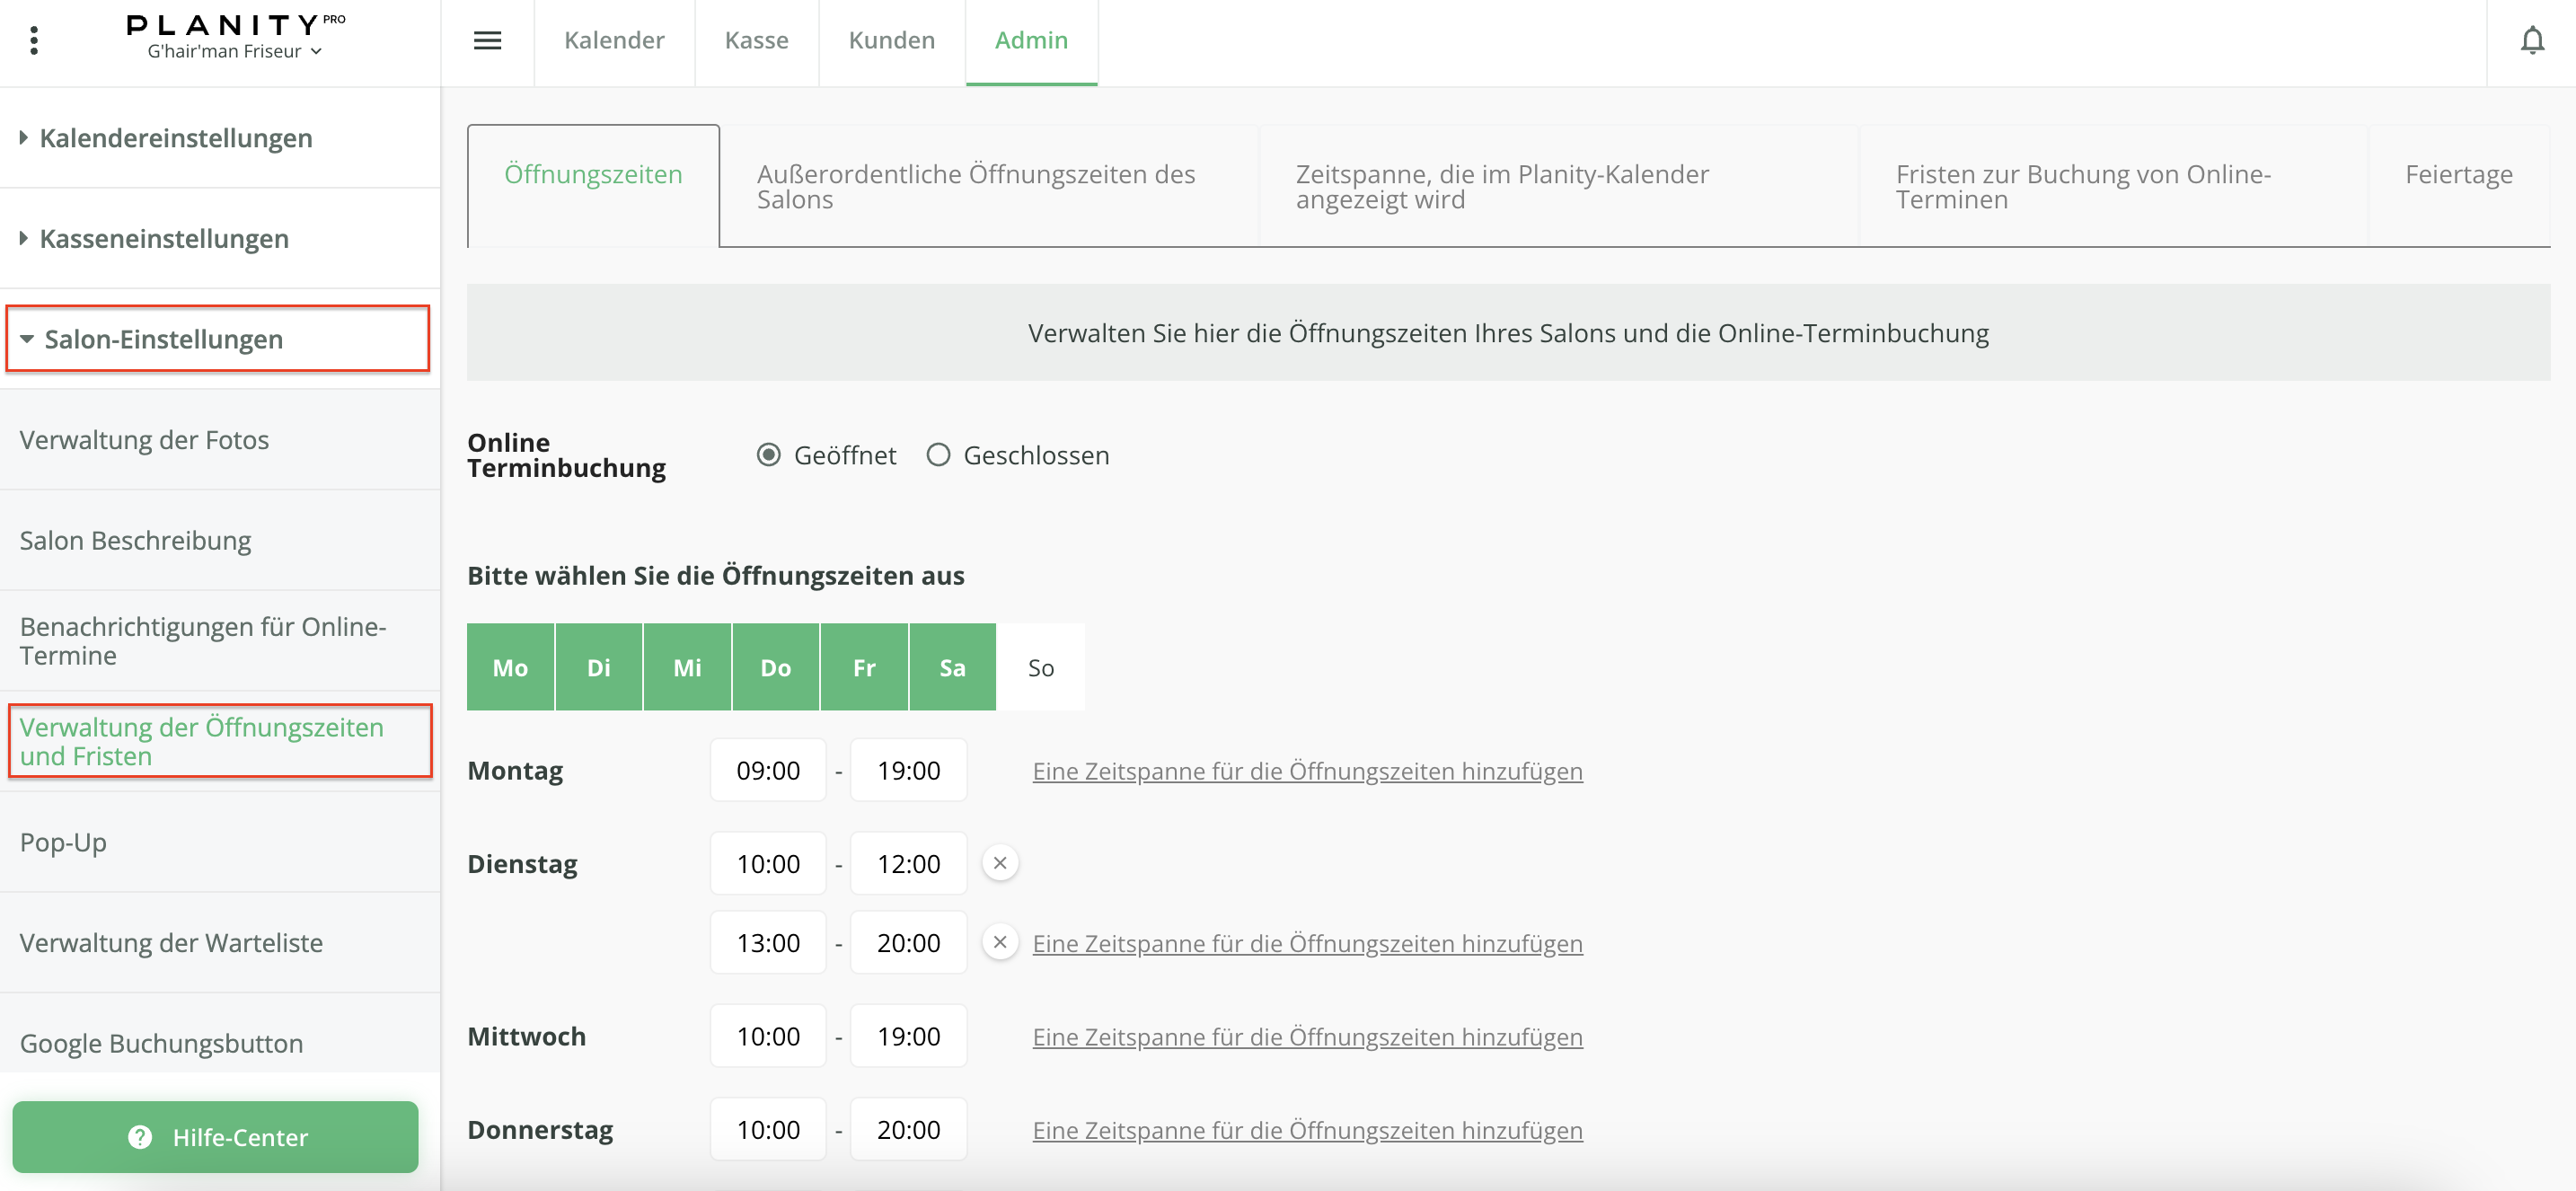The image size is (2576, 1191).
Task: Open Verwaltung der Warteliste in sidebar
Action: (171, 942)
